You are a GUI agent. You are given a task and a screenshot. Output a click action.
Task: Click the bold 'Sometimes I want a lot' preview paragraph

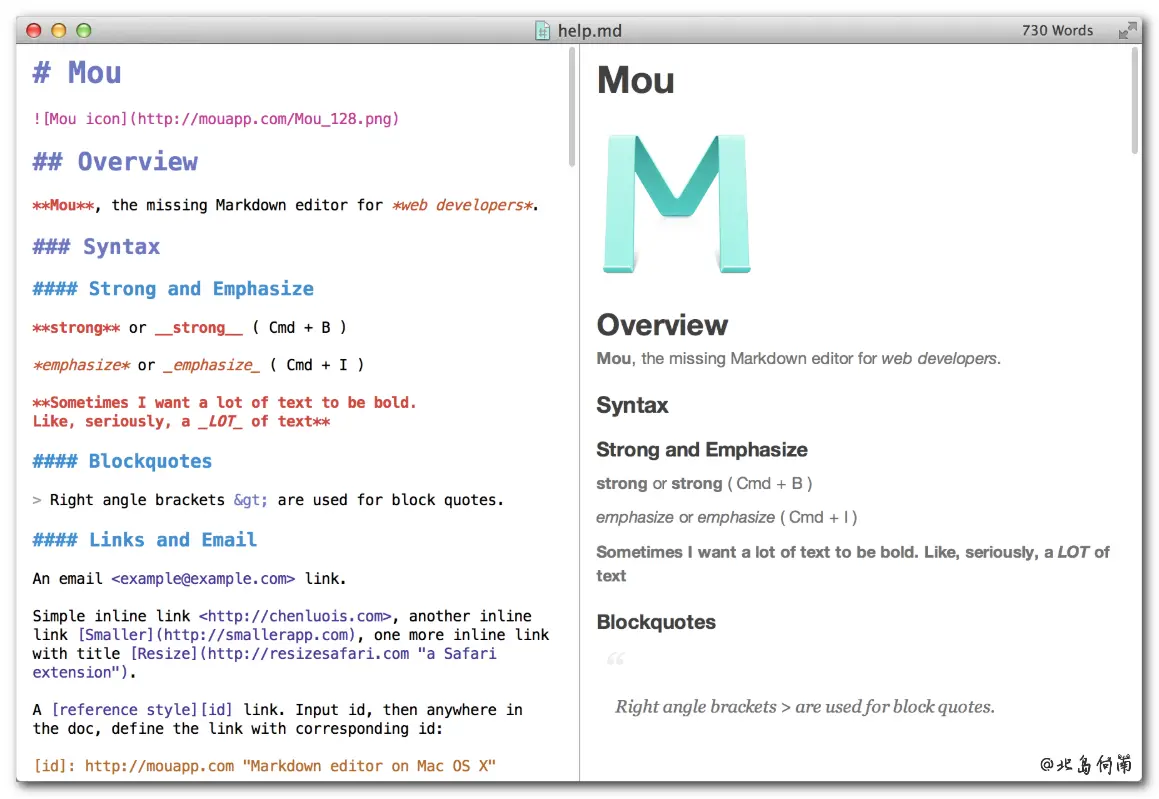point(853,564)
